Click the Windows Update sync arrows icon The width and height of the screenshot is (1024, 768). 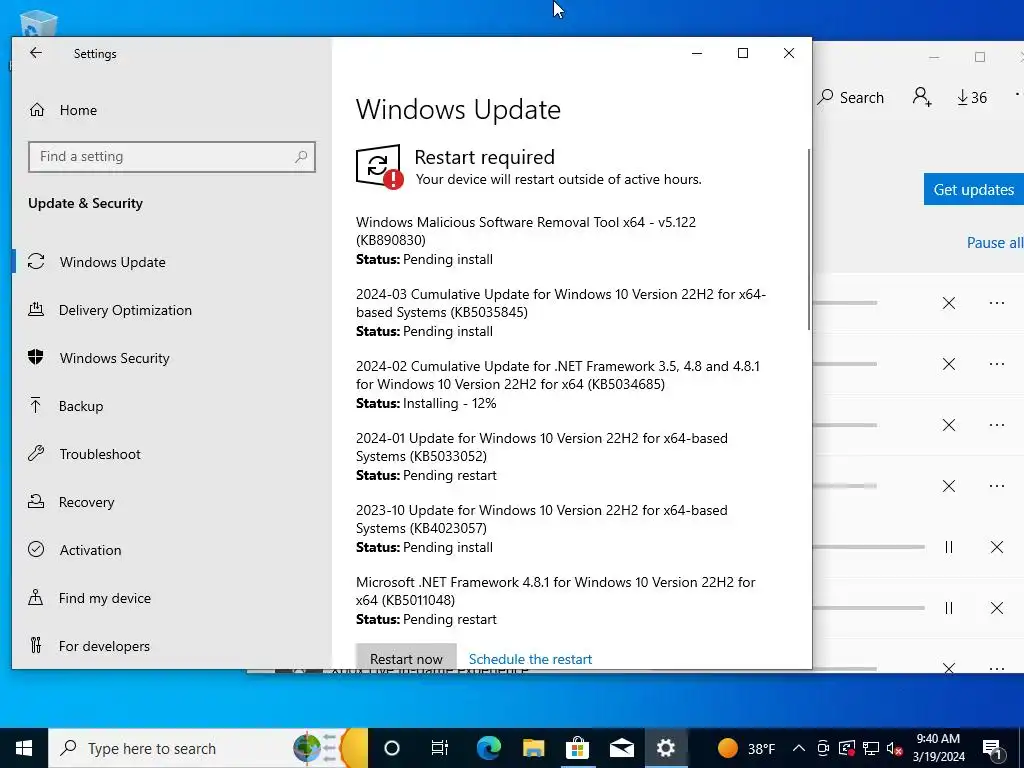coord(36,262)
